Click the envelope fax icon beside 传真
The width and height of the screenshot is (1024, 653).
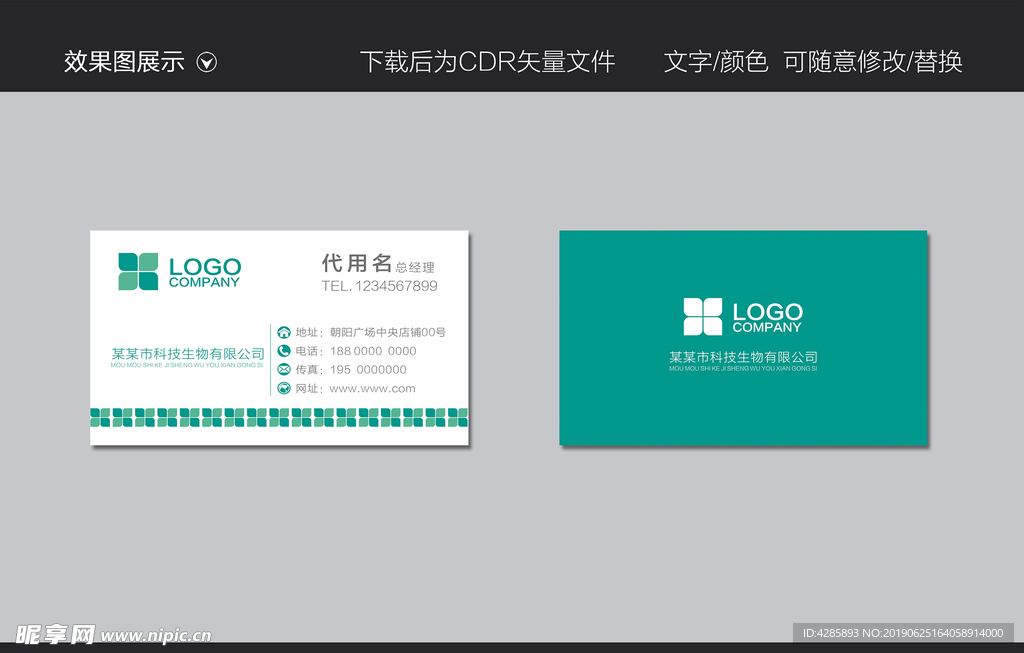[x=284, y=368]
